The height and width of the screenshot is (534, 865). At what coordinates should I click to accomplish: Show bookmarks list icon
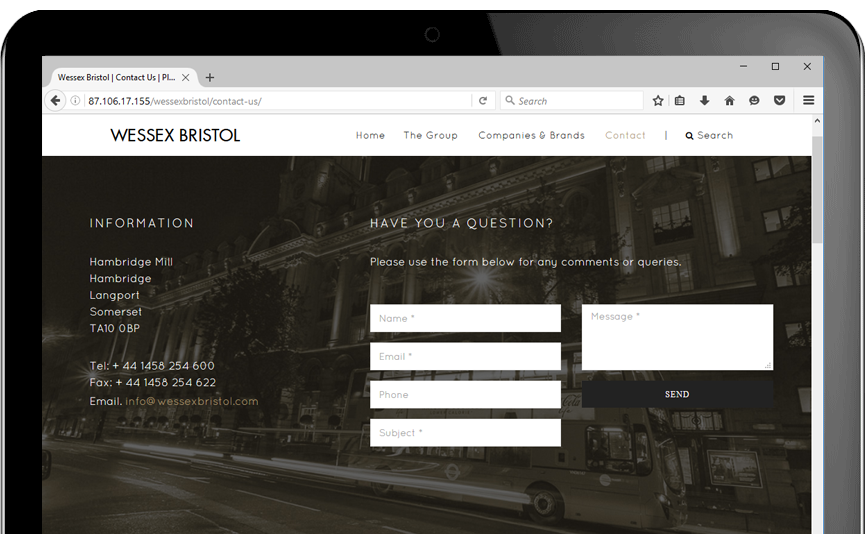[x=680, y=101]
